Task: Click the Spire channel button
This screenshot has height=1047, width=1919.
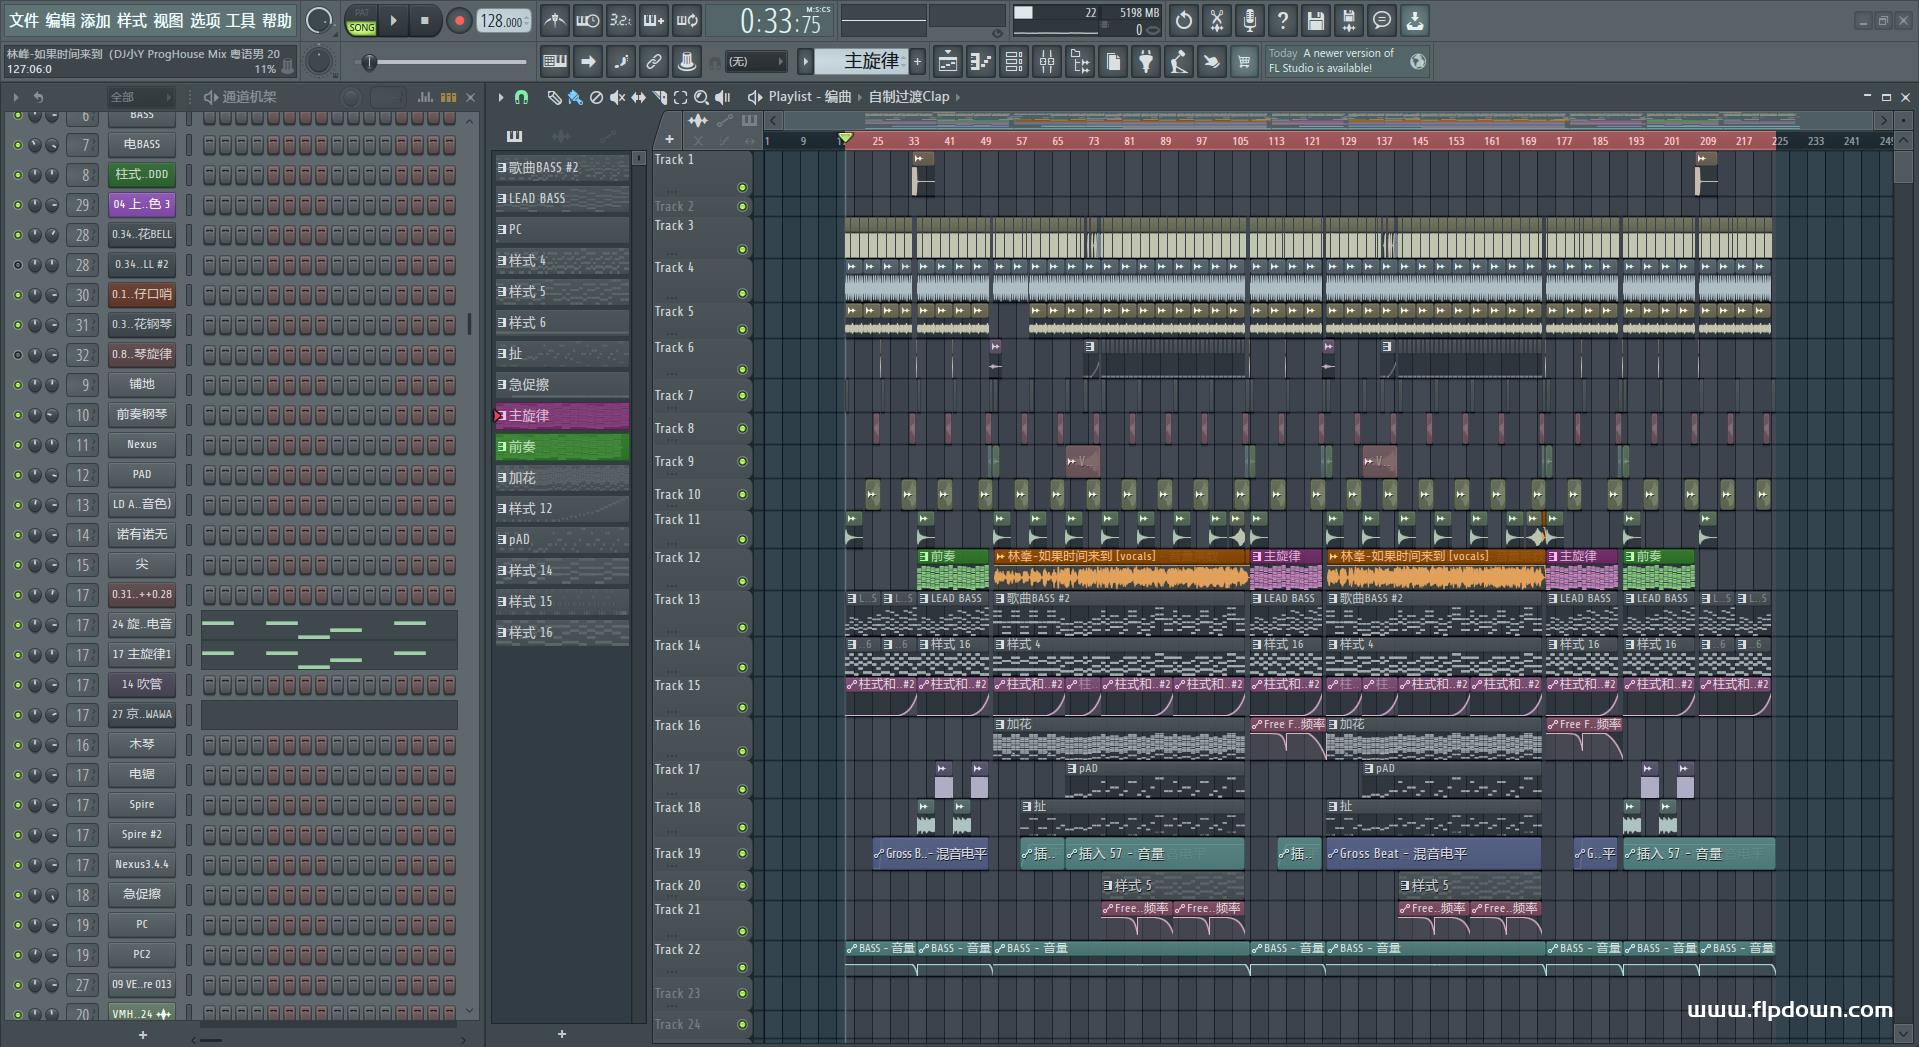Action: coord(142,804)
